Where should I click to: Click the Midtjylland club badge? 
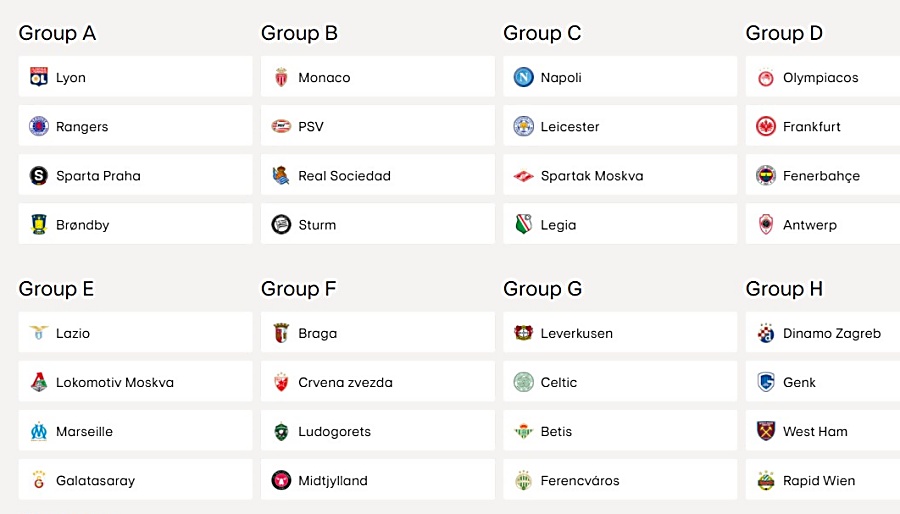[x=281, y=480]
